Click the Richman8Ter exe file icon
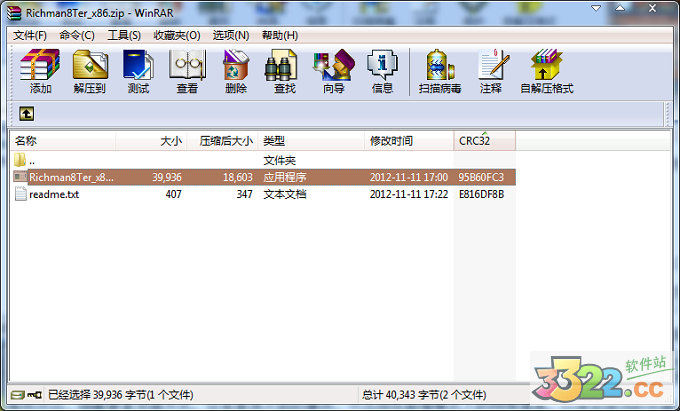The image size is (680, 411). click(x=20, y=177)
